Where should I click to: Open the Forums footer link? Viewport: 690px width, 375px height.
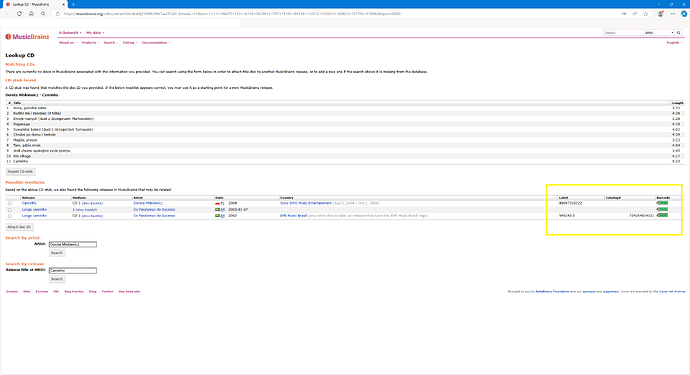click(42, 291)
